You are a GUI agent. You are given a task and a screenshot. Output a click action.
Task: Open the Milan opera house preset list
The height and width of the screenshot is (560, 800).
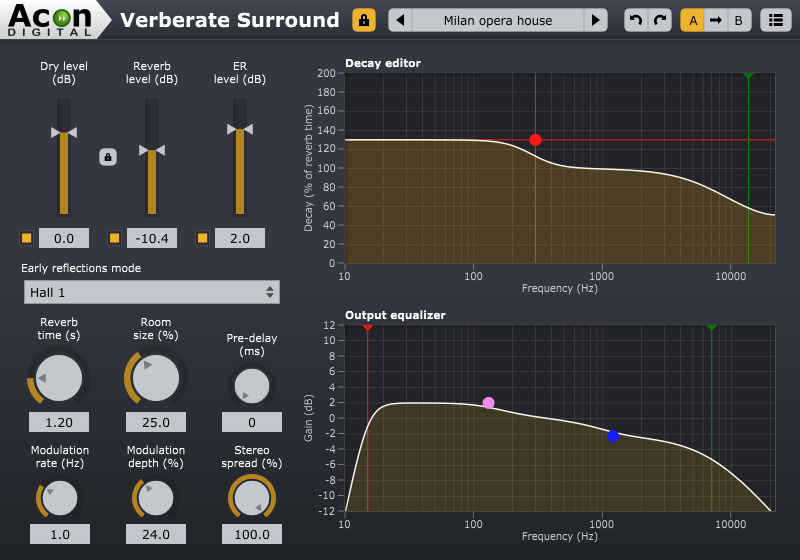(x=498, y=20)
